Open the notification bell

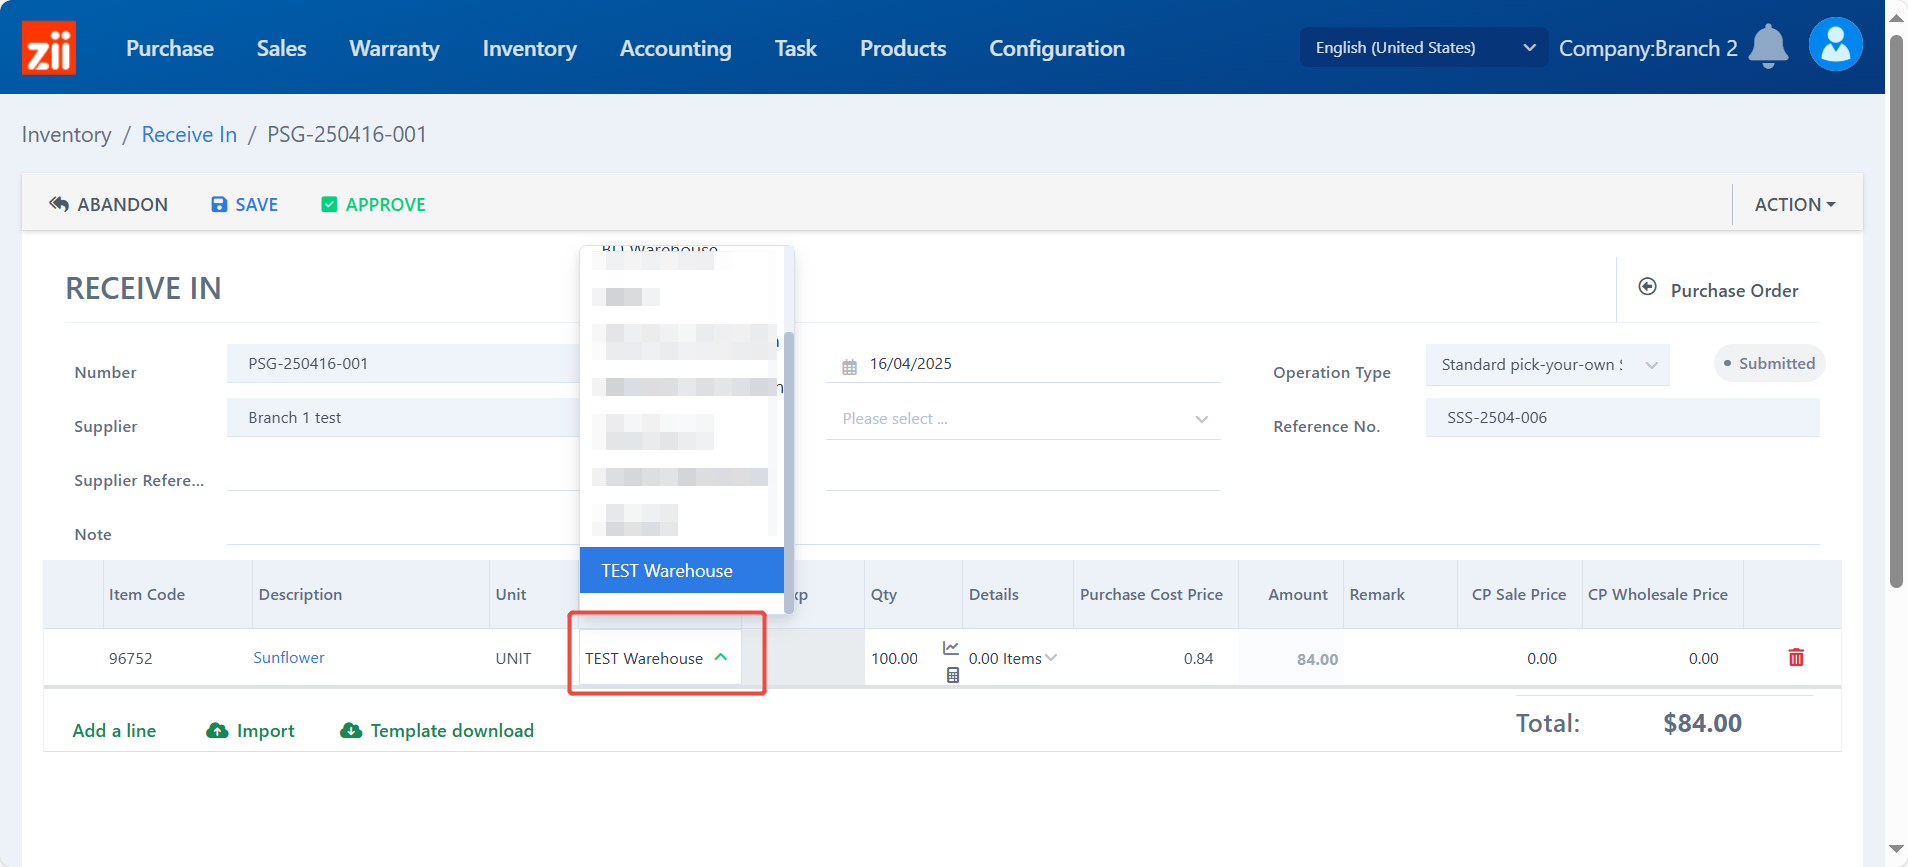pyautogui.click(x=1768, y=46)
